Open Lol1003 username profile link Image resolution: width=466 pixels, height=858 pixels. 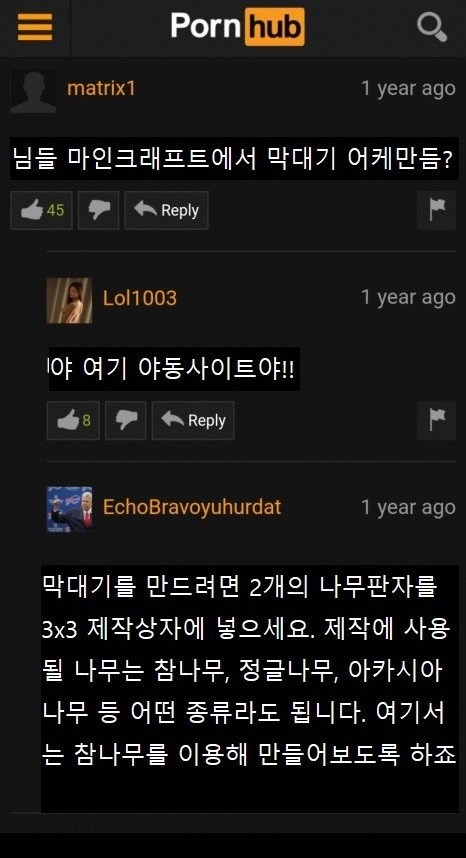tap(140, 298)
